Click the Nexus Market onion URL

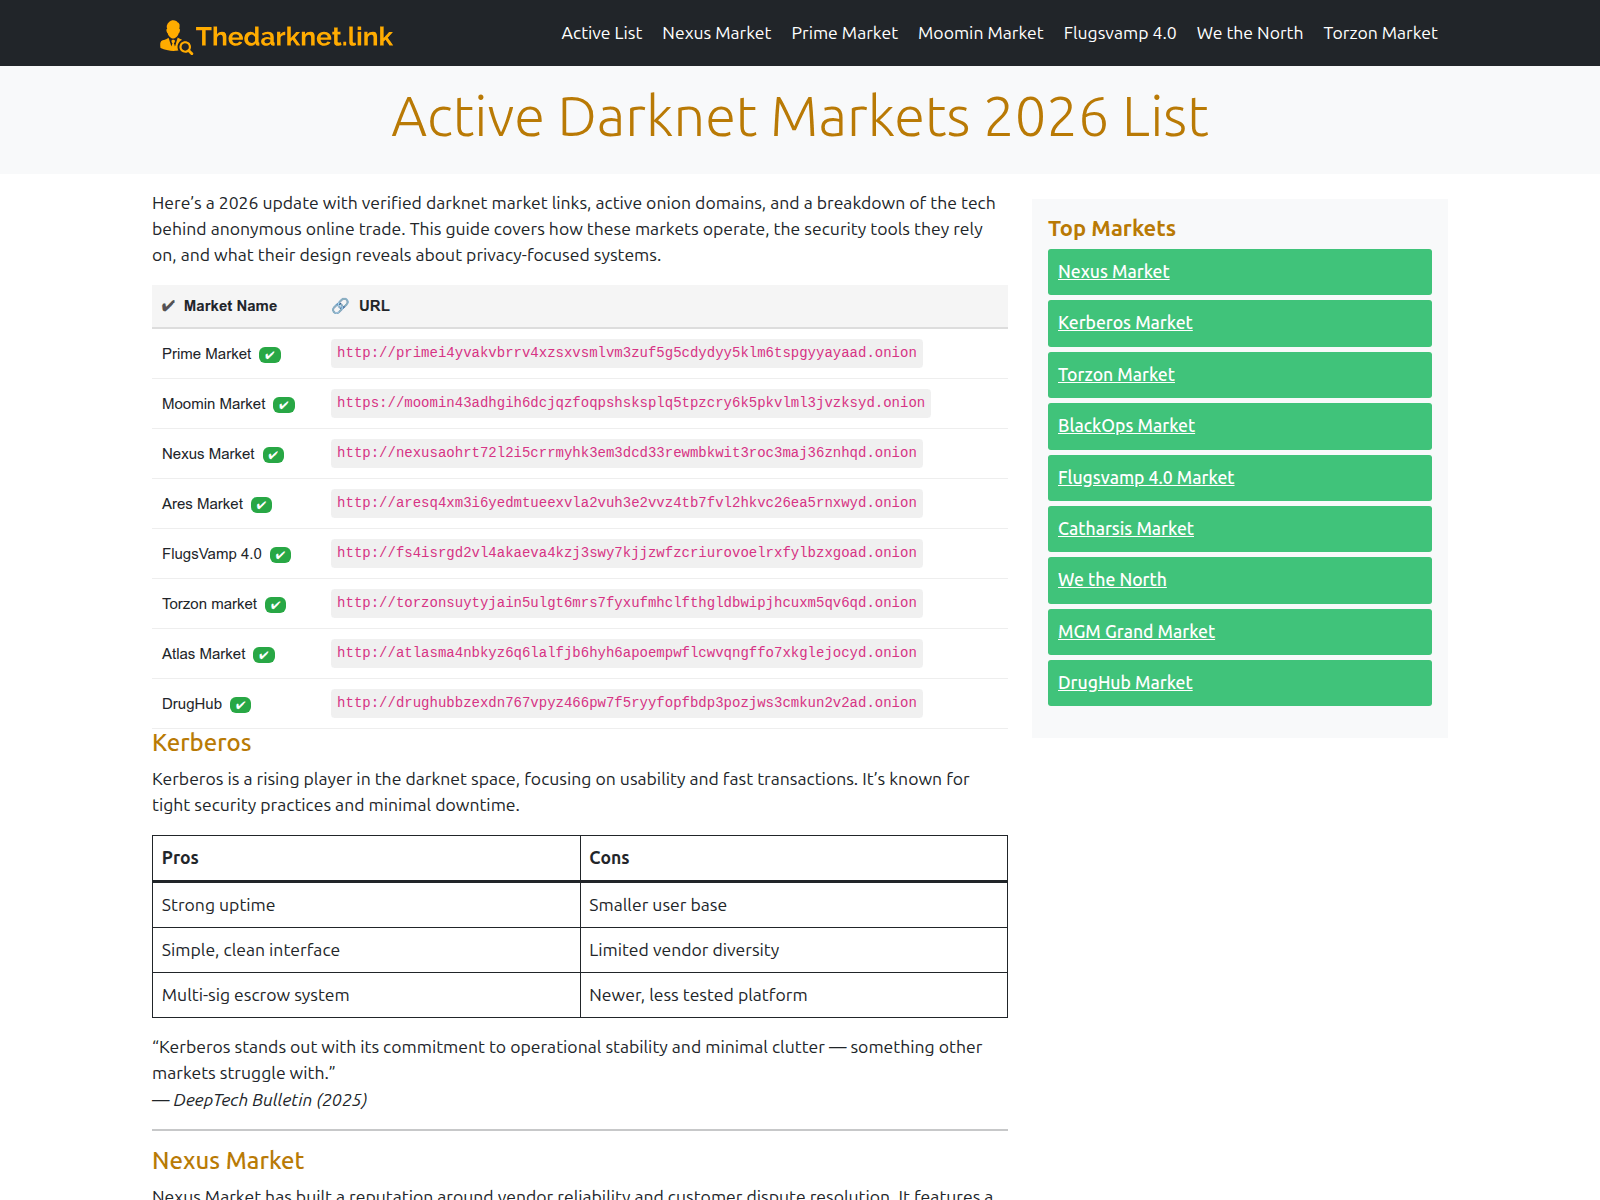coord(626,453)
